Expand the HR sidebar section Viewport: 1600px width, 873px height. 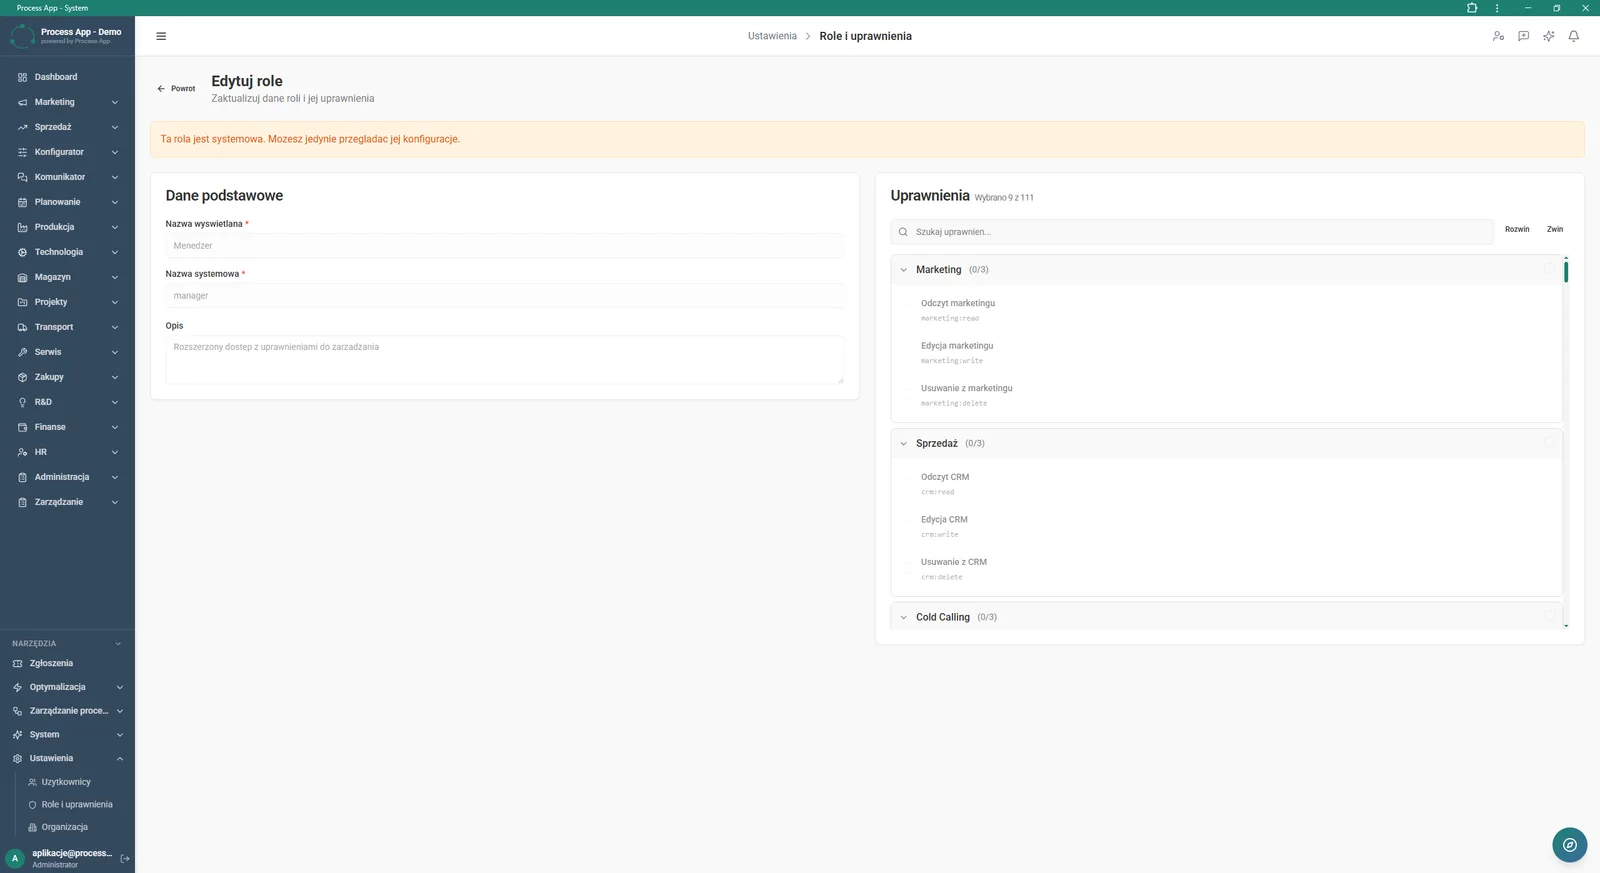(115, 452)
